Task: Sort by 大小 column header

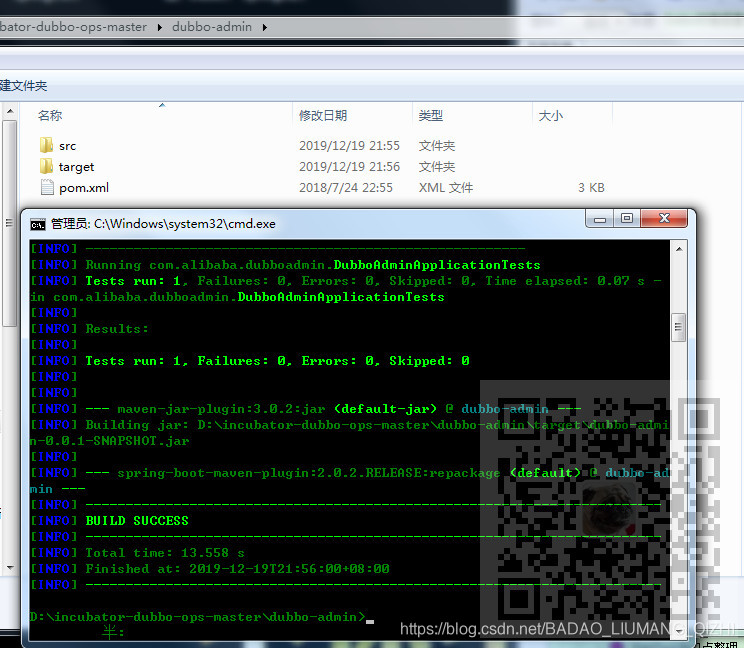Action: click(x=550, y=116)
